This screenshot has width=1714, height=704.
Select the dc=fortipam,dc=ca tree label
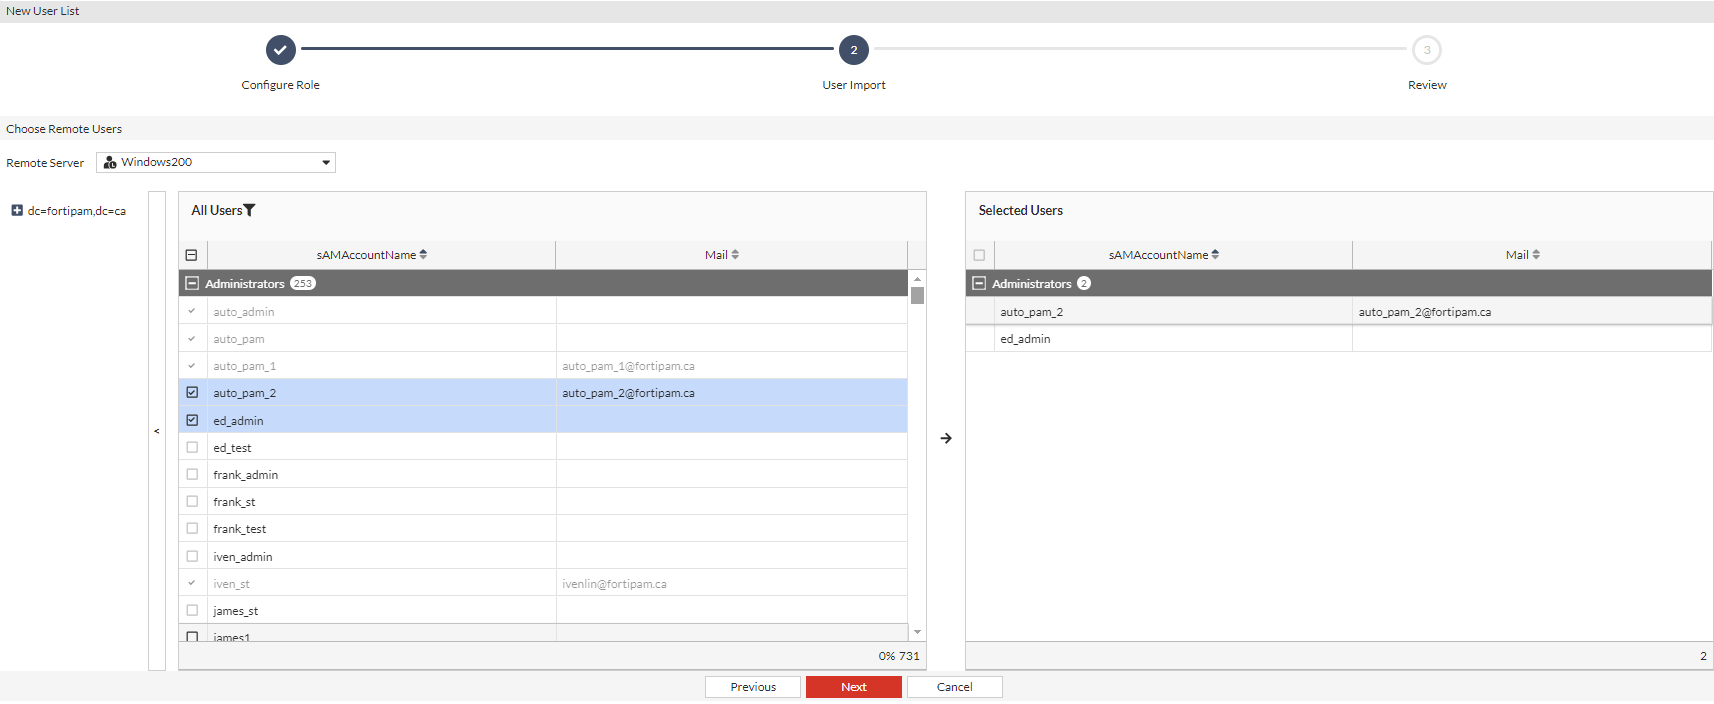(77, 211)
